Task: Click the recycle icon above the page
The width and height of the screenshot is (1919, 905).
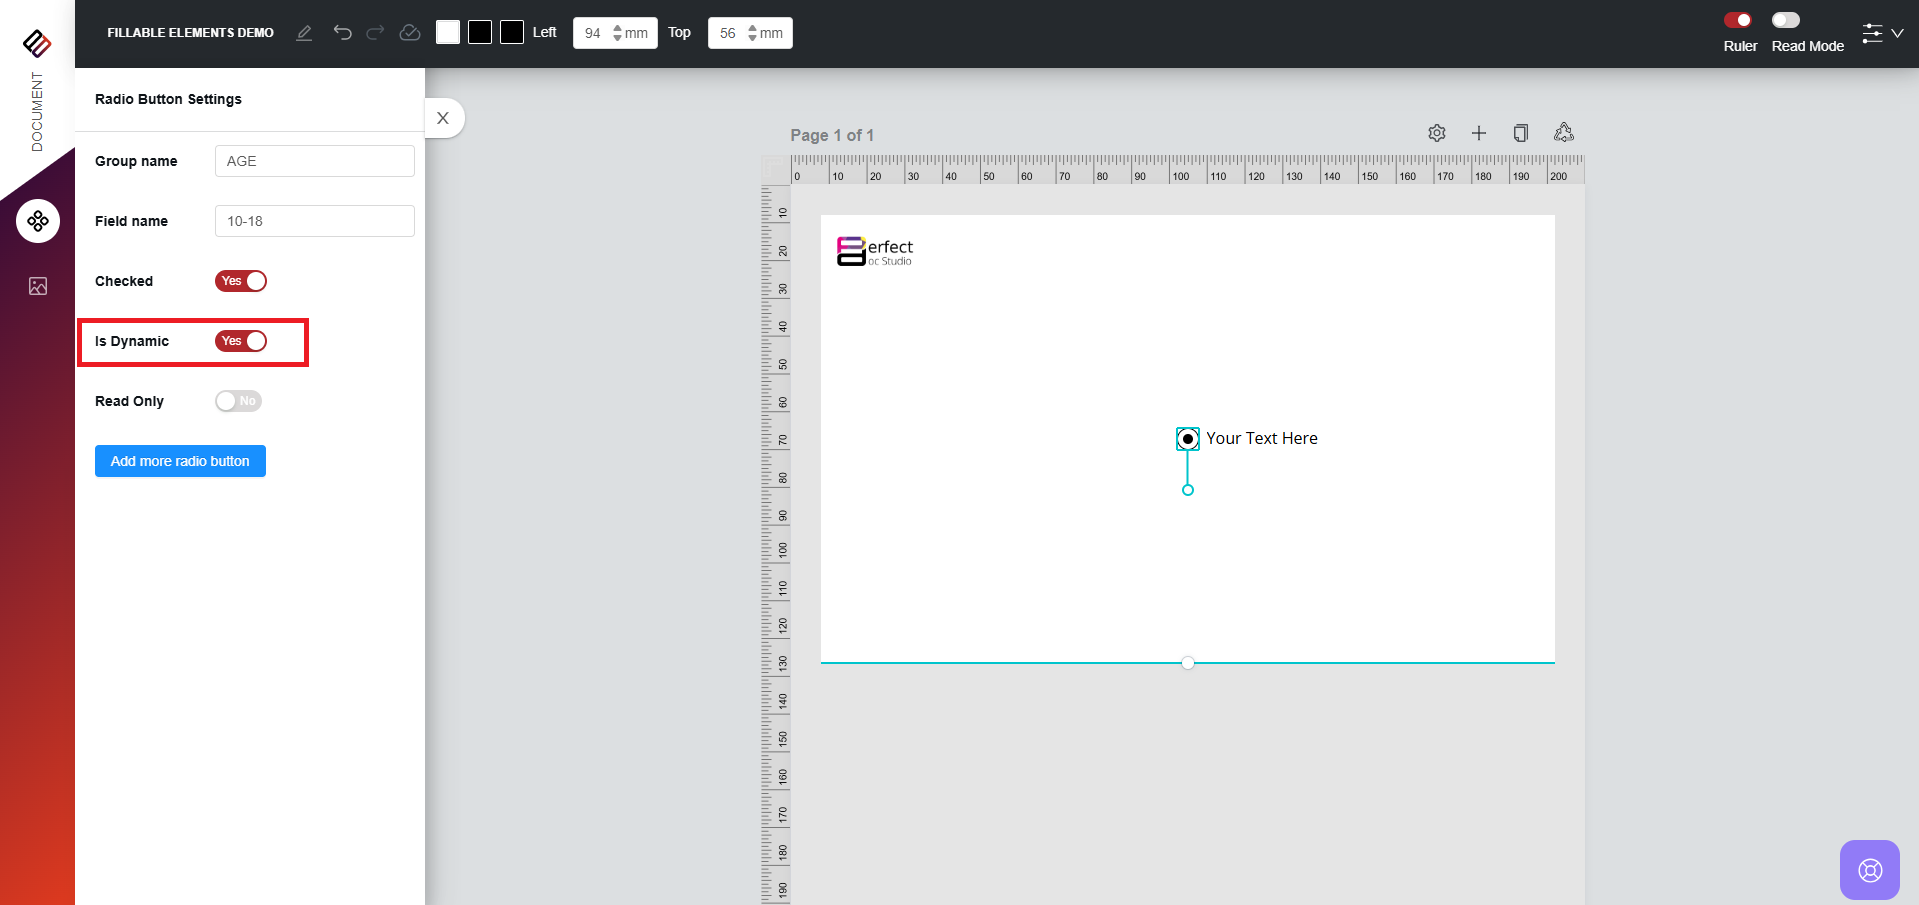Action: click(x=1564, y=133)
